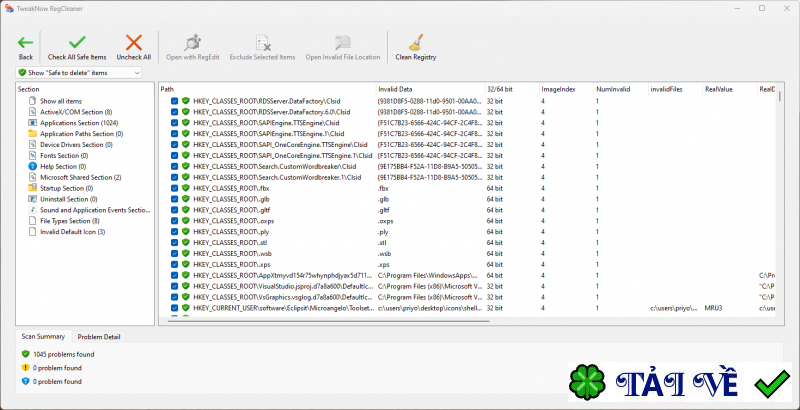The image size is (800, 410).
Task: Select VsGraphics.vsglog path row text
Action: (x=284, y=297)
